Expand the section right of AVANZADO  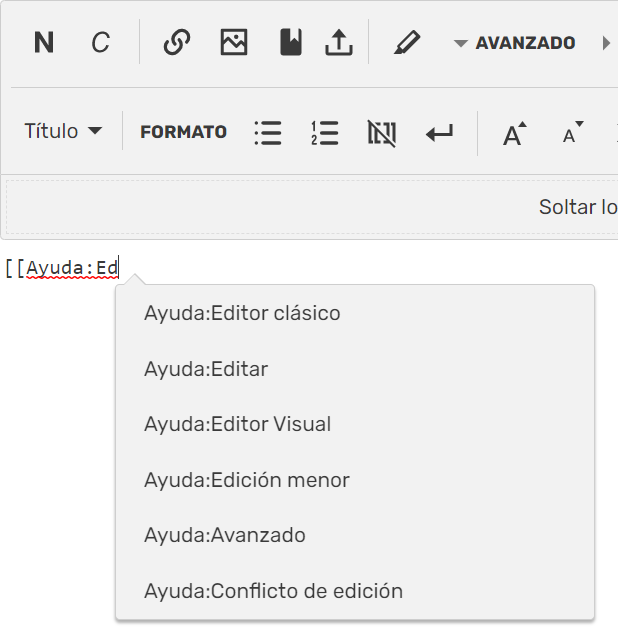point(606,43)
